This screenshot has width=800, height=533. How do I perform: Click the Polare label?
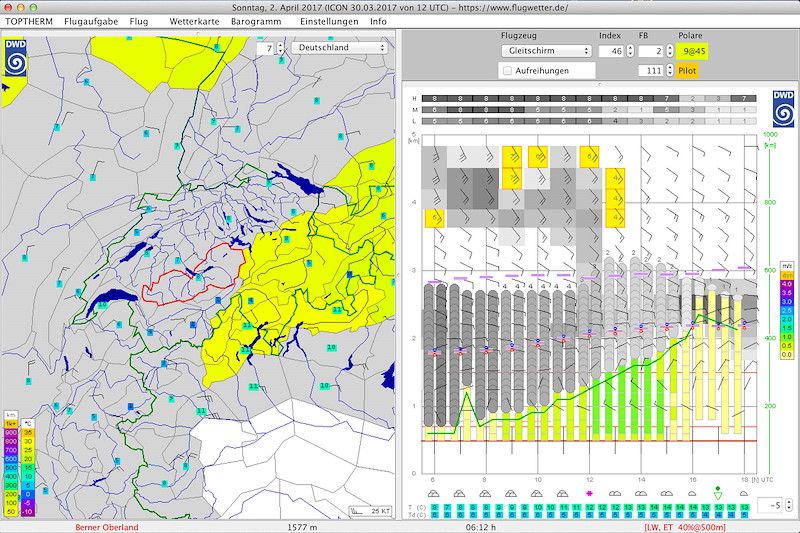click(x=690, y=36)
